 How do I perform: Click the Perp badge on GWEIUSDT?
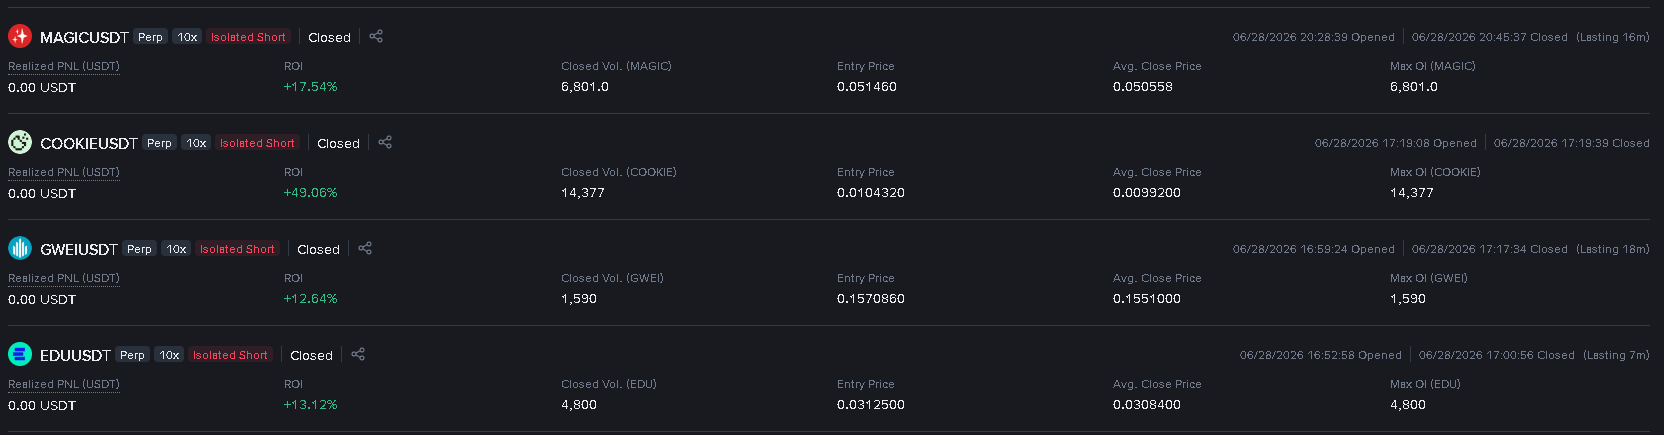point(140,249)
